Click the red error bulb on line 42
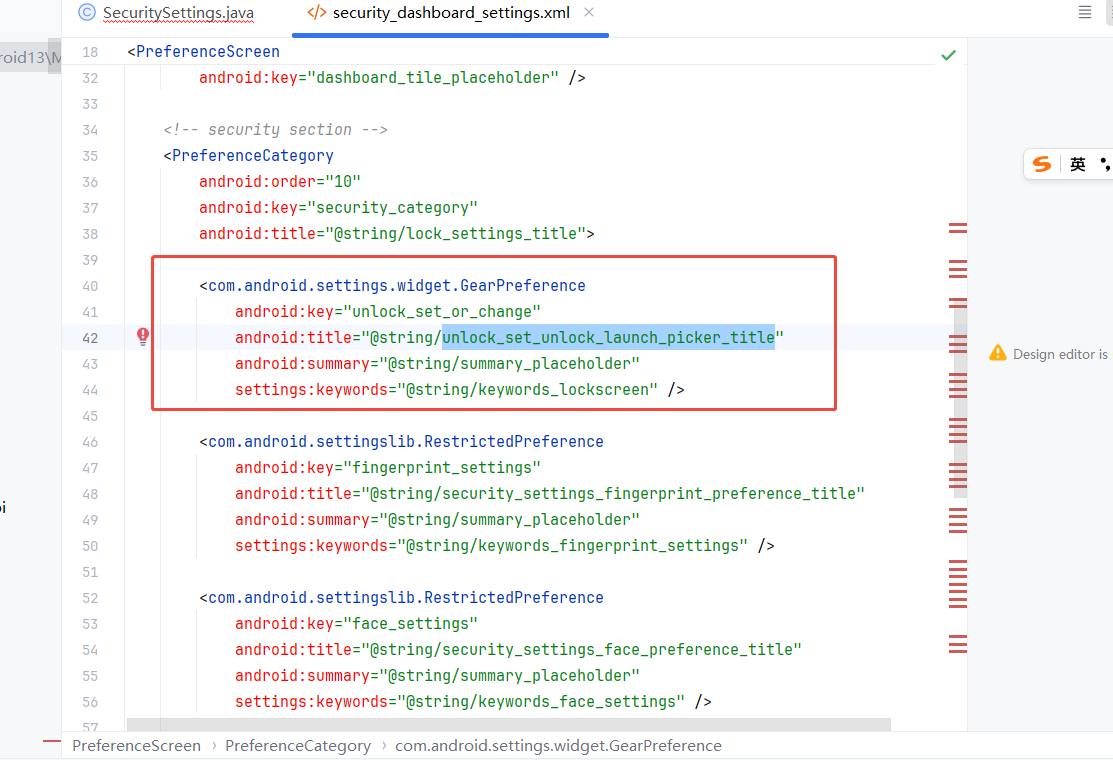This screenshot has height=760, width=1113. pos(143,336)
